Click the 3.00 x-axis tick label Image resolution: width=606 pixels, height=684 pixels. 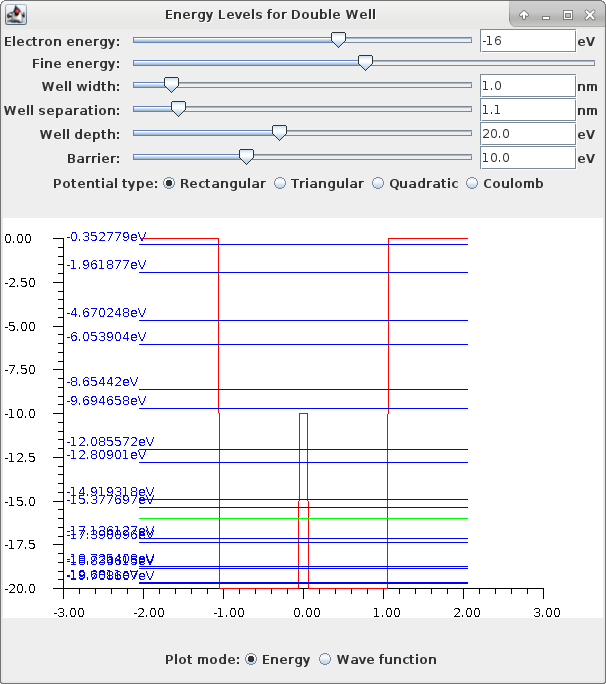pos(547,612)
